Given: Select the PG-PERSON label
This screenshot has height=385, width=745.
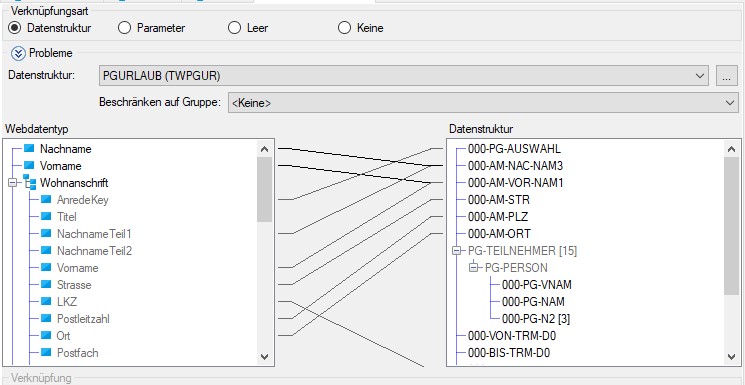Looking at the screenshot, I should [x=516, y=268].
